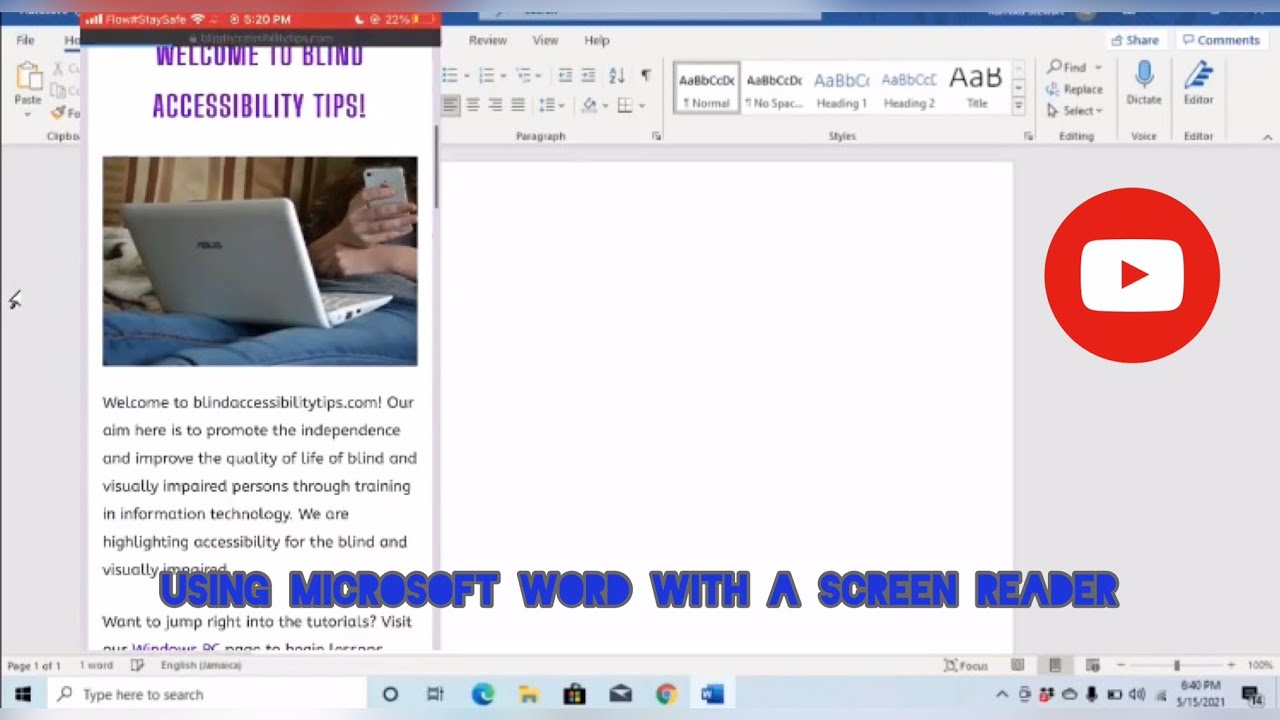Open the Comments button

[x=1220, y=40]
